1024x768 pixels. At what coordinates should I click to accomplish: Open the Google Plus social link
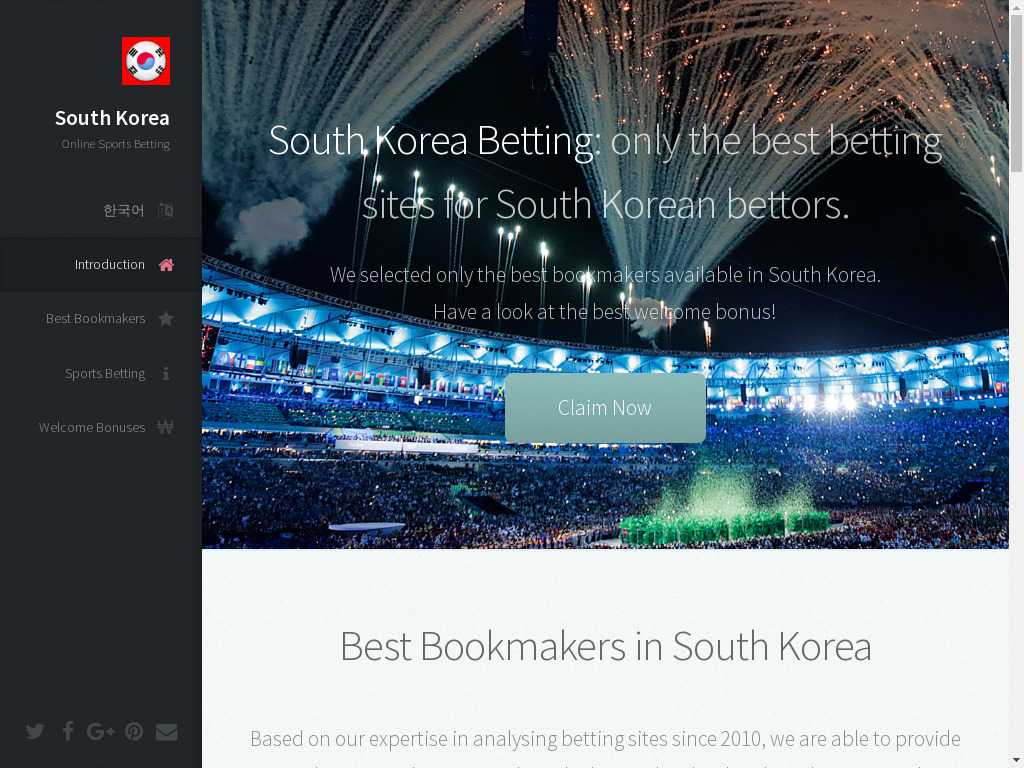click(x=101, y=731)
